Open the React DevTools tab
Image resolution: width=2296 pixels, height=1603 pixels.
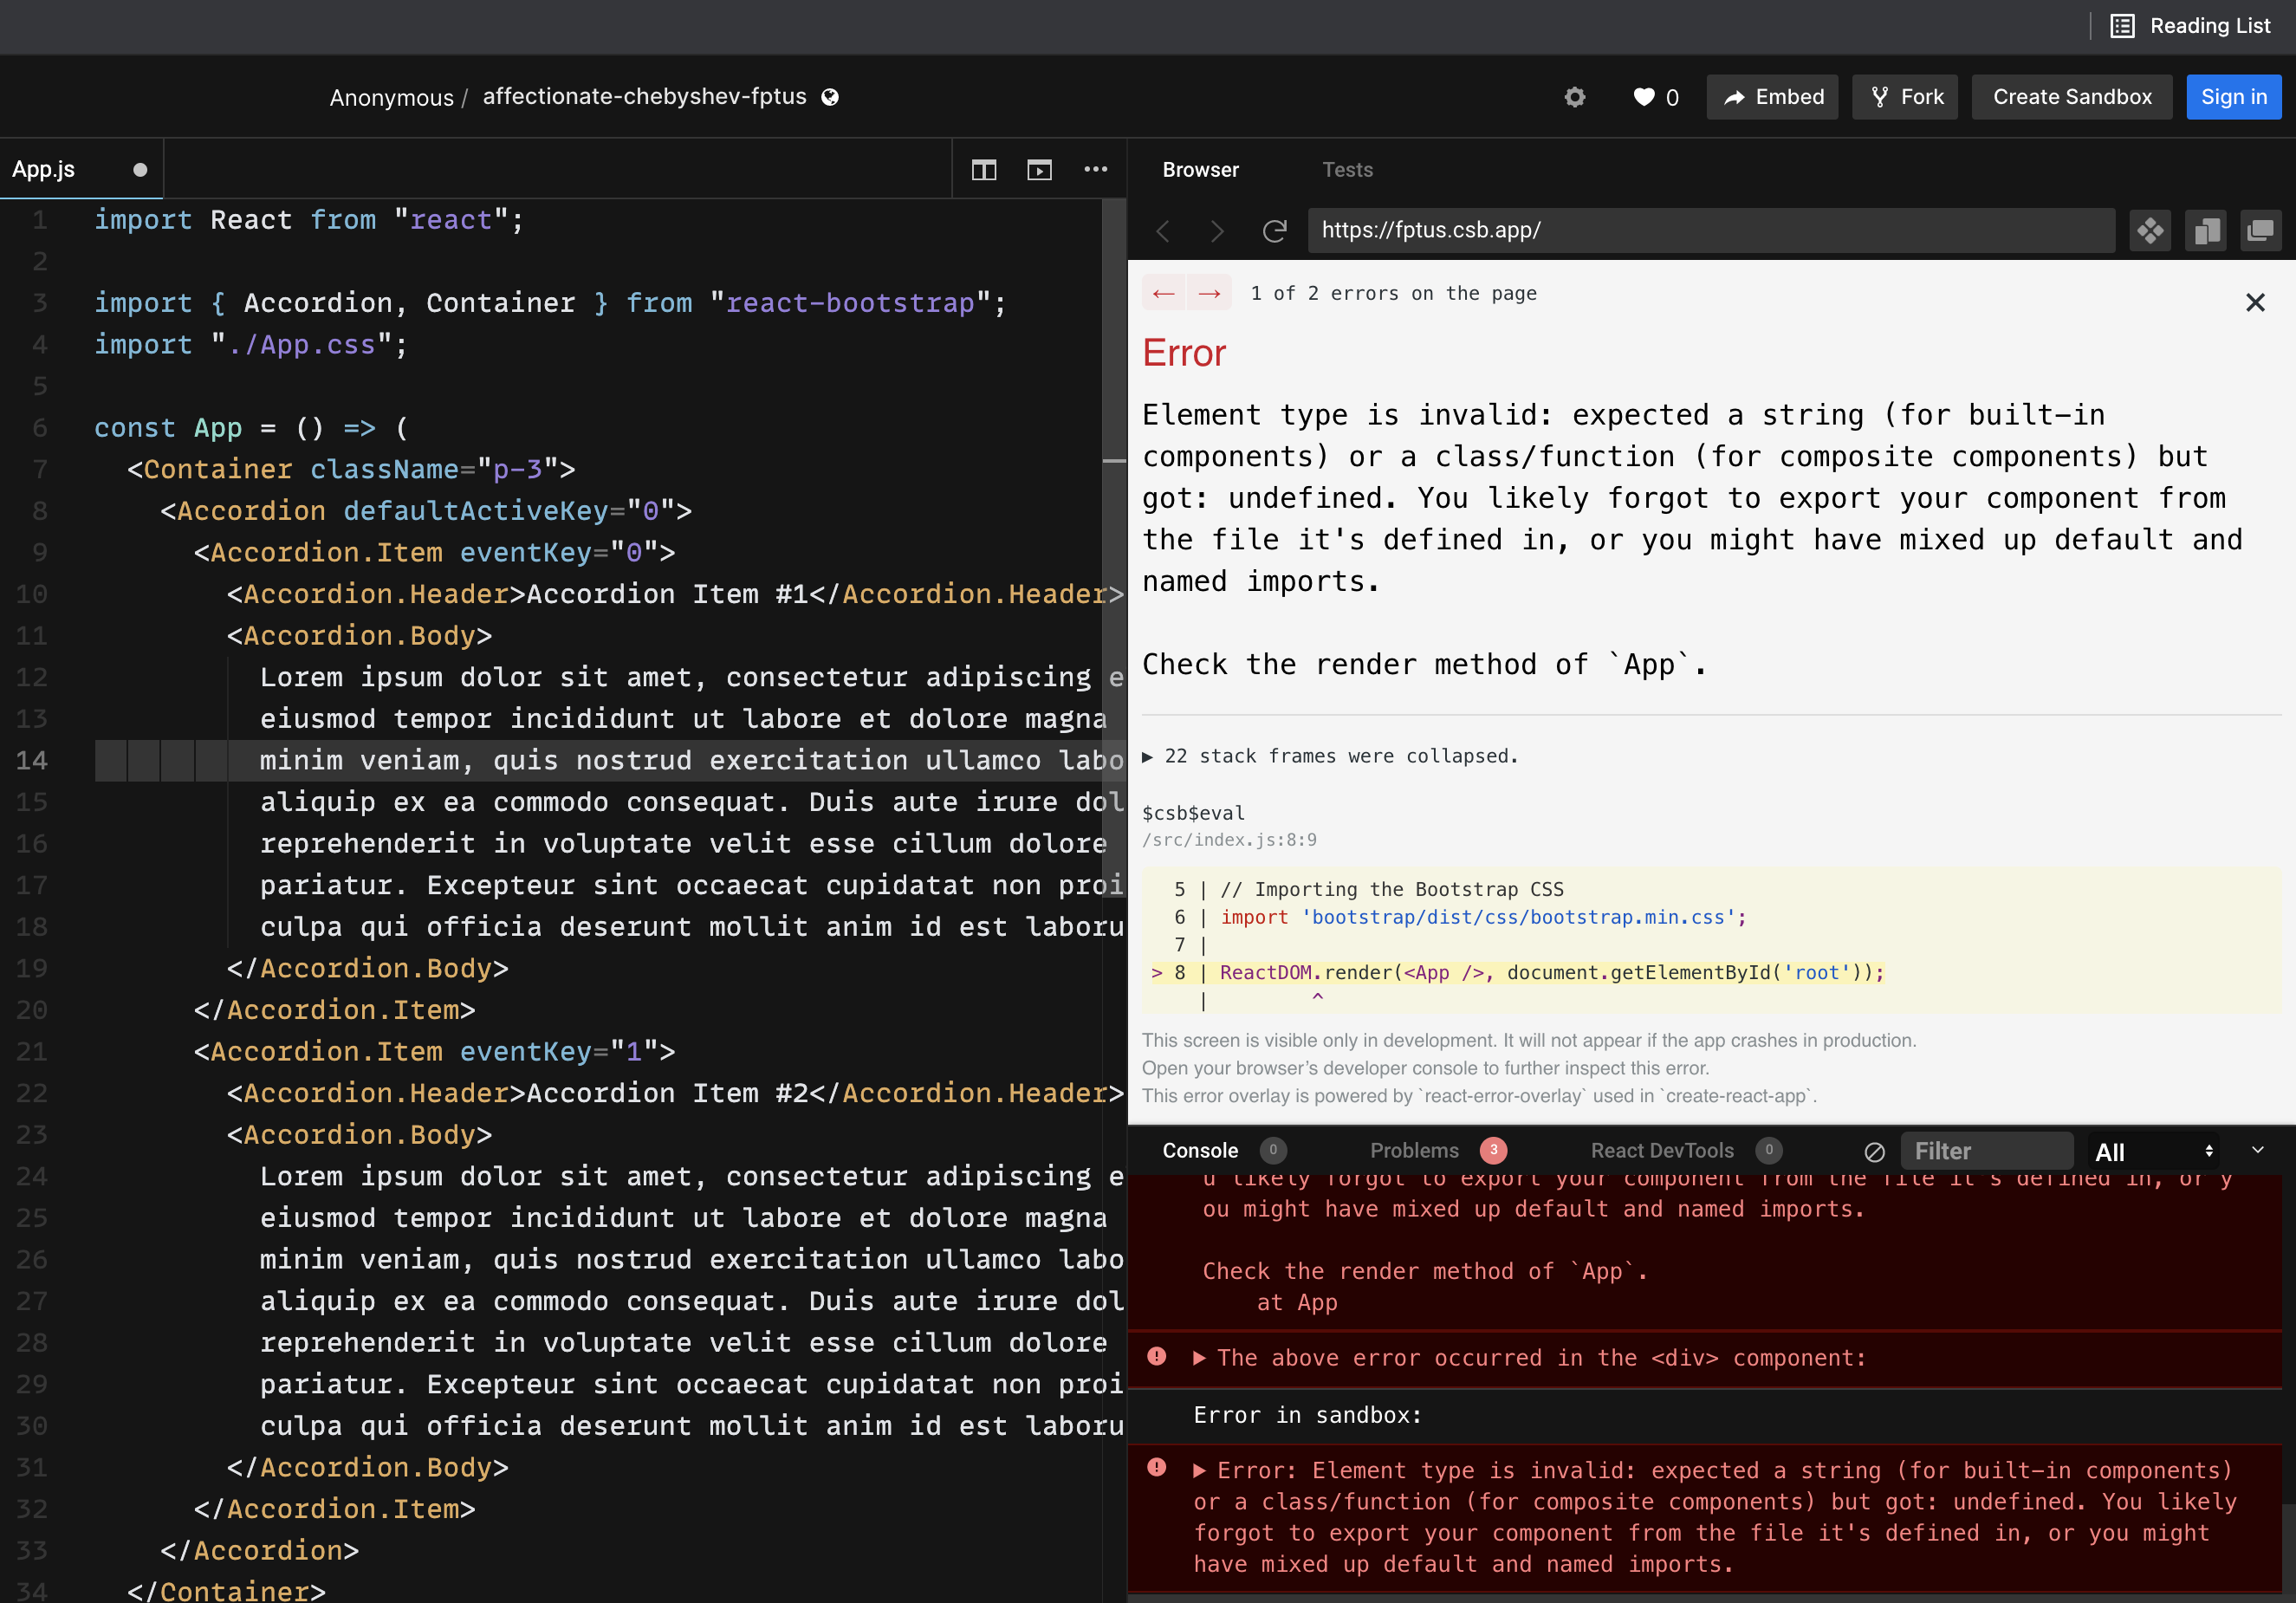click(1662, 1151)
